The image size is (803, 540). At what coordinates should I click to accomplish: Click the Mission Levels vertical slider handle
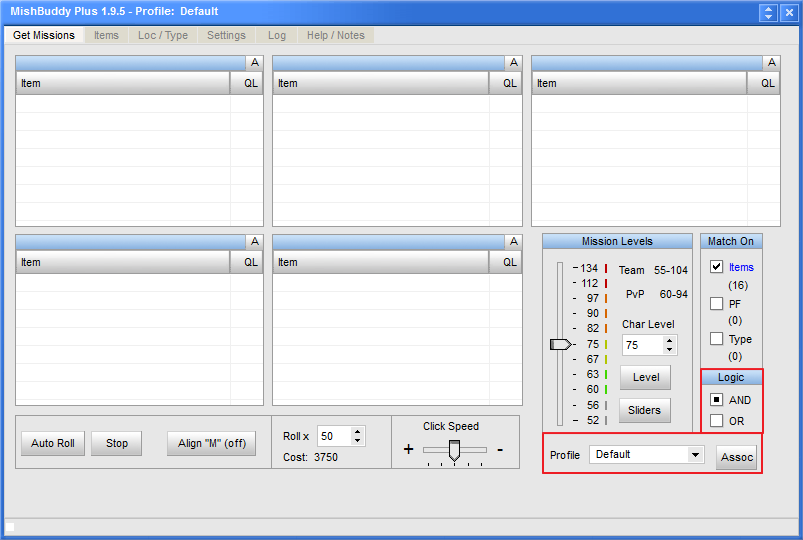(560, 344)
